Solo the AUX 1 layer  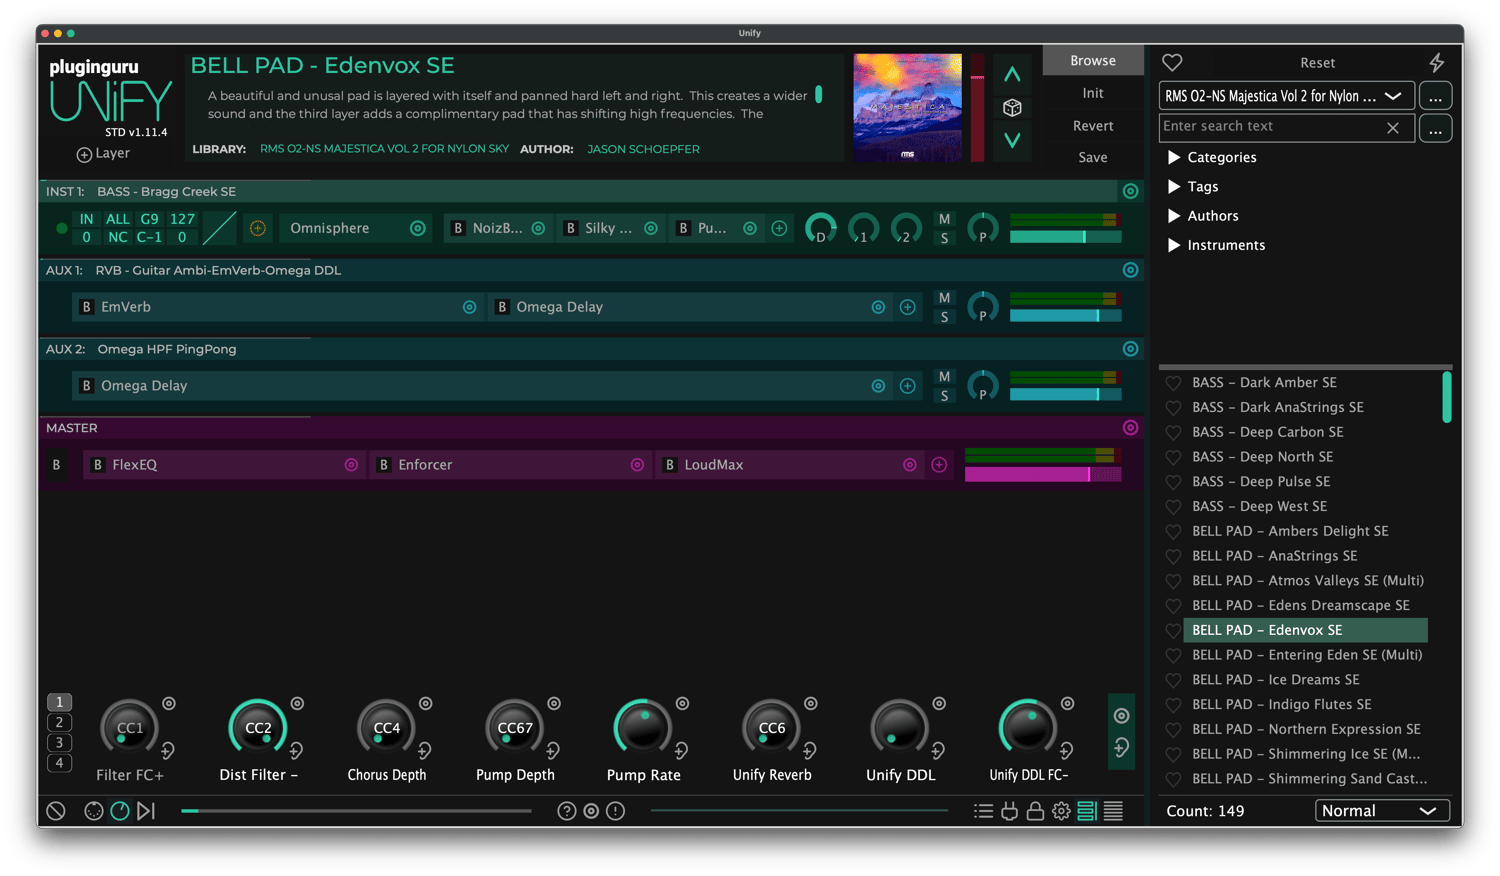pos(944,318)
